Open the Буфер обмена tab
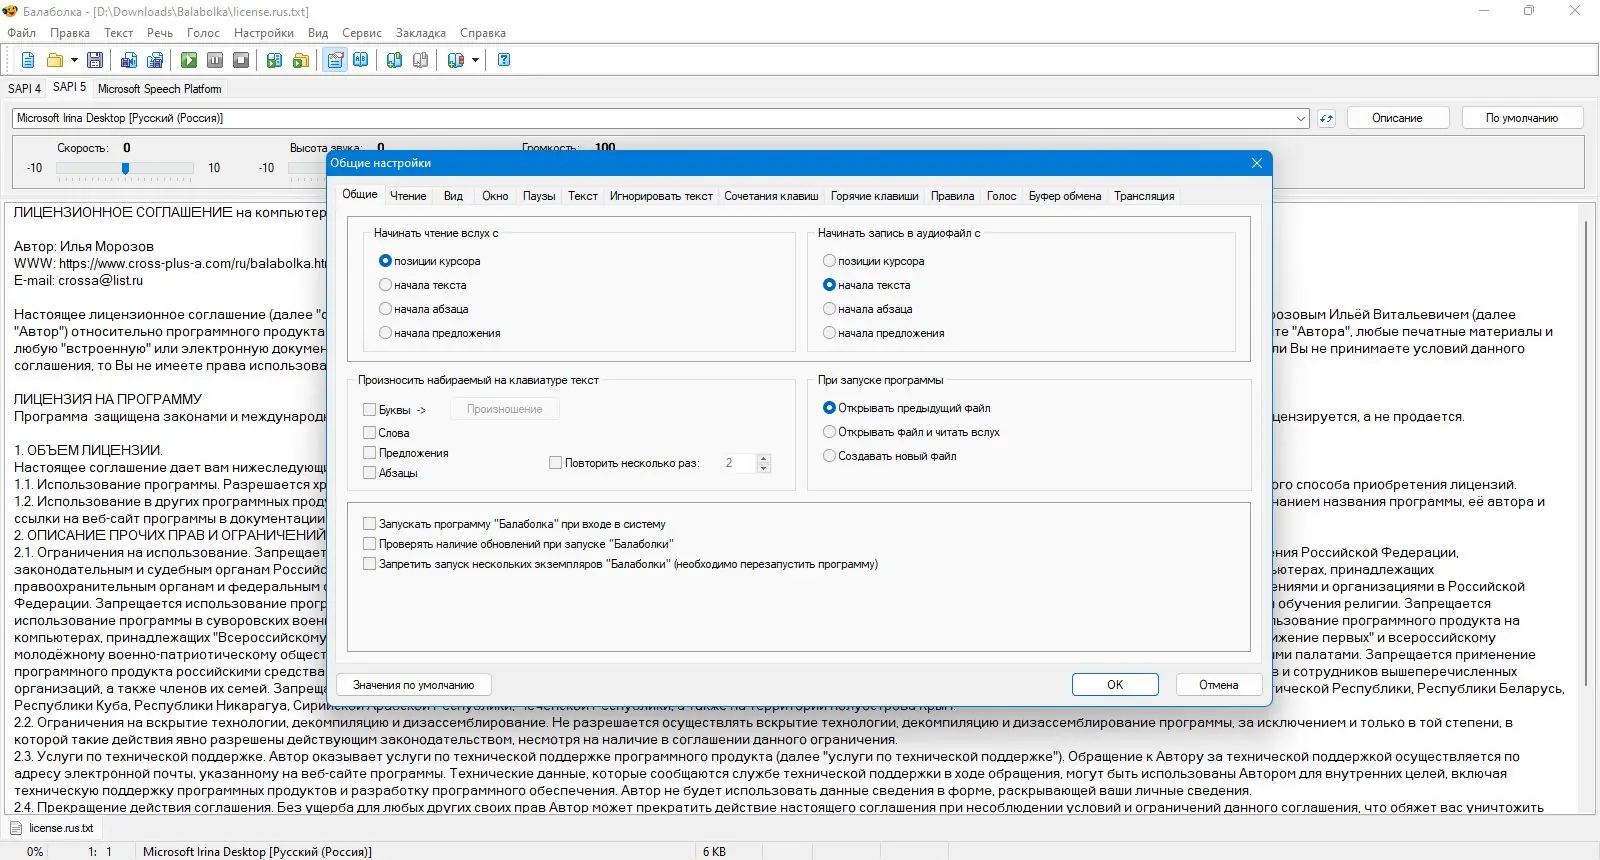This screenshot has height=860, width=1600. (x=1065, y=196)
